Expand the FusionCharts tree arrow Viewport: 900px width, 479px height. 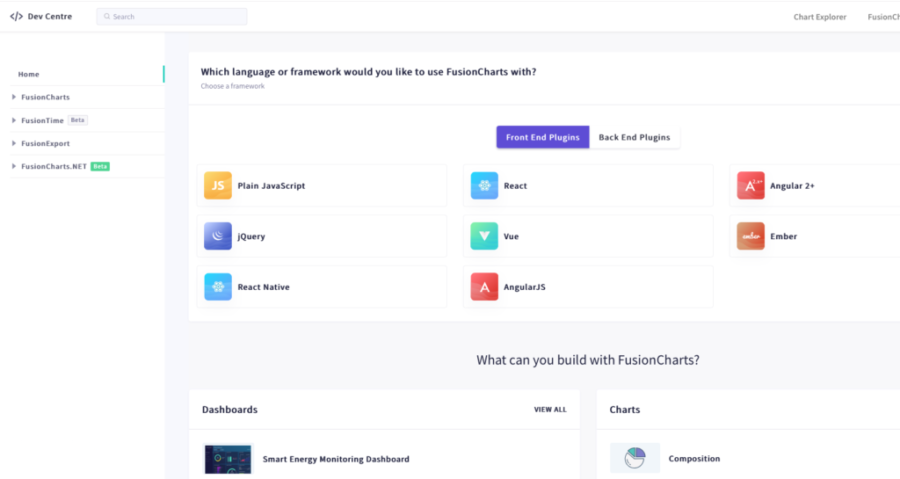[14, 97]
